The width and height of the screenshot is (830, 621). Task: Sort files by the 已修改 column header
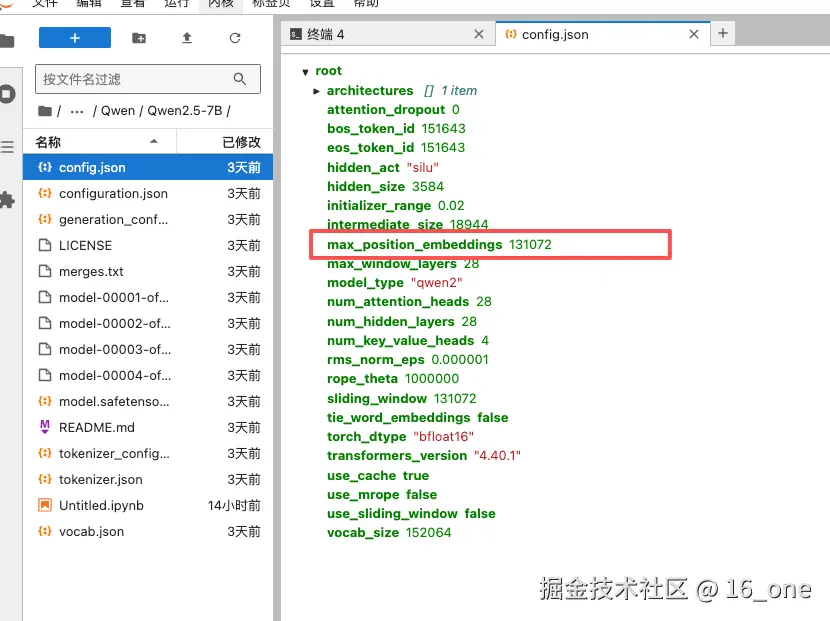coord(225,142)
